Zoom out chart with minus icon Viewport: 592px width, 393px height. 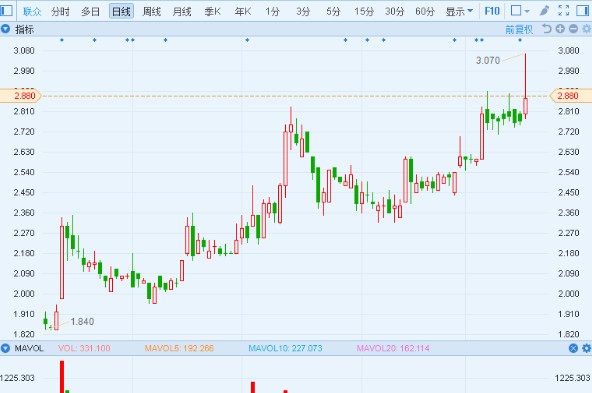tap(574, 29)
